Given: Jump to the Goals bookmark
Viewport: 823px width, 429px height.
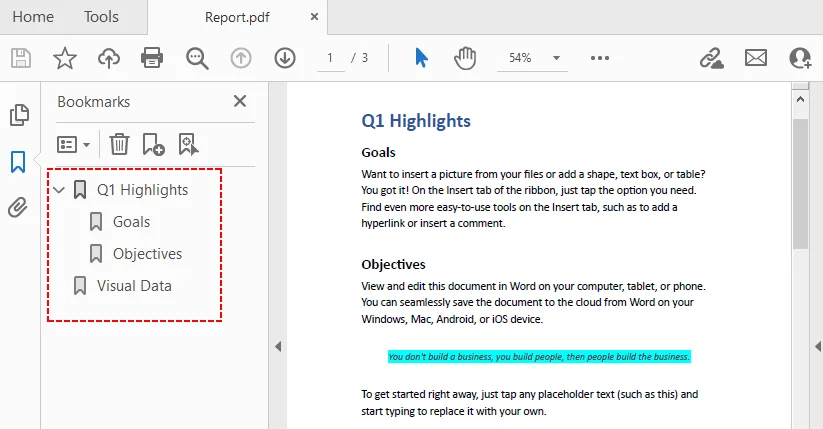Looking at the screenshot, I should click(131, 222).
